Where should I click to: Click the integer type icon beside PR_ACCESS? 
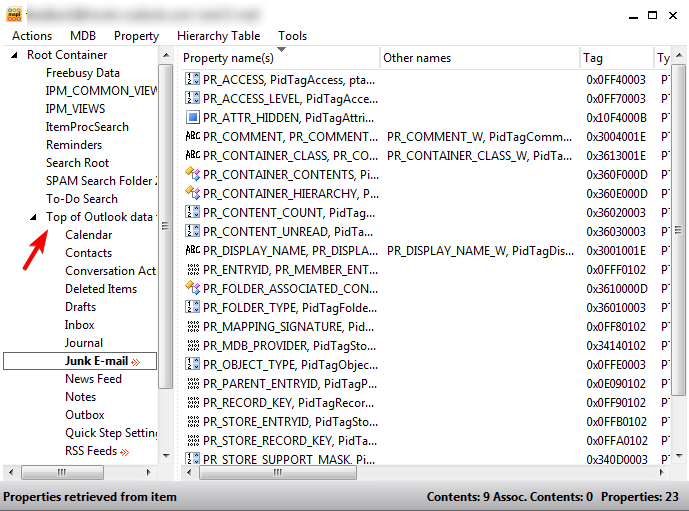tap(192, 80)
